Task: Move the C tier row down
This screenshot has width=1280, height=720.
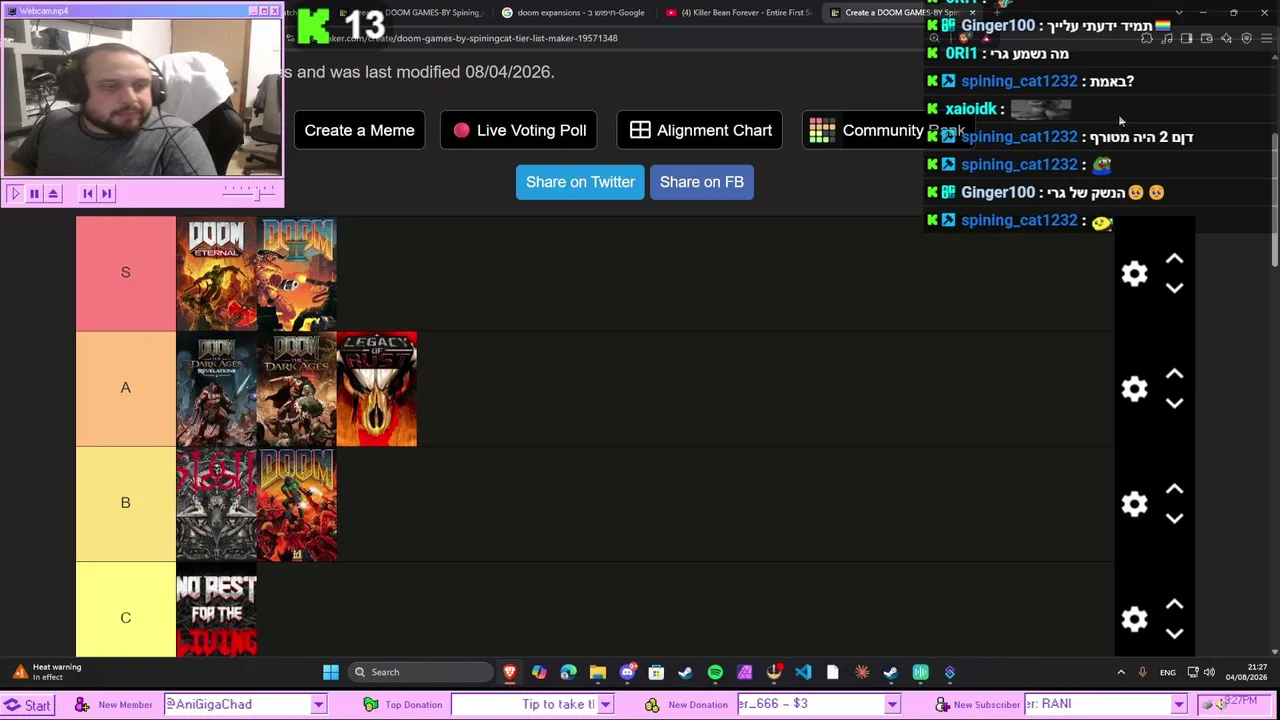Action: [x=1175, y=633]
